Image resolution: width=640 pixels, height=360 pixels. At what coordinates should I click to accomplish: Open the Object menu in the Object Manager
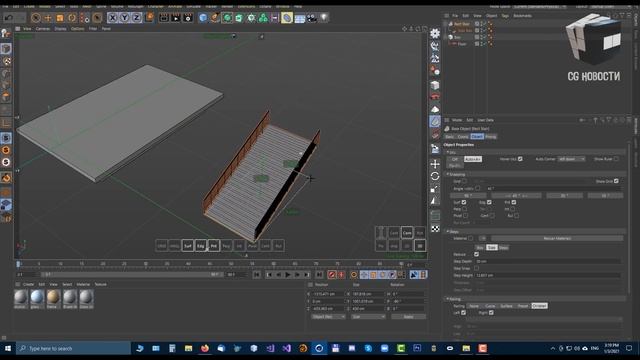(491, 16)
